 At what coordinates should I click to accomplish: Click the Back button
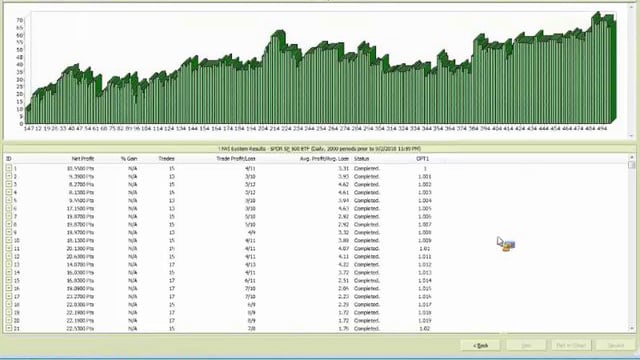(x=480, y=345)
